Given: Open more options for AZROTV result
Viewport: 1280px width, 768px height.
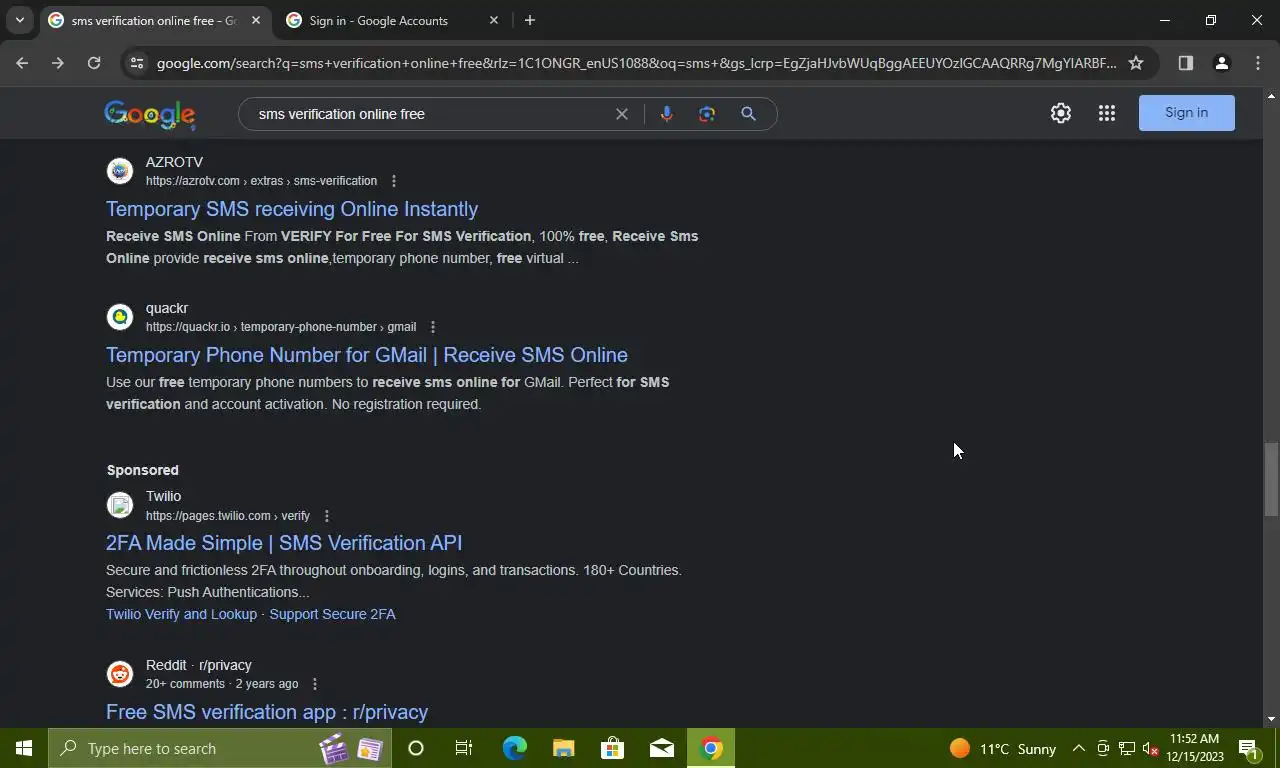Looking at the screenshot, I should 393,181.
